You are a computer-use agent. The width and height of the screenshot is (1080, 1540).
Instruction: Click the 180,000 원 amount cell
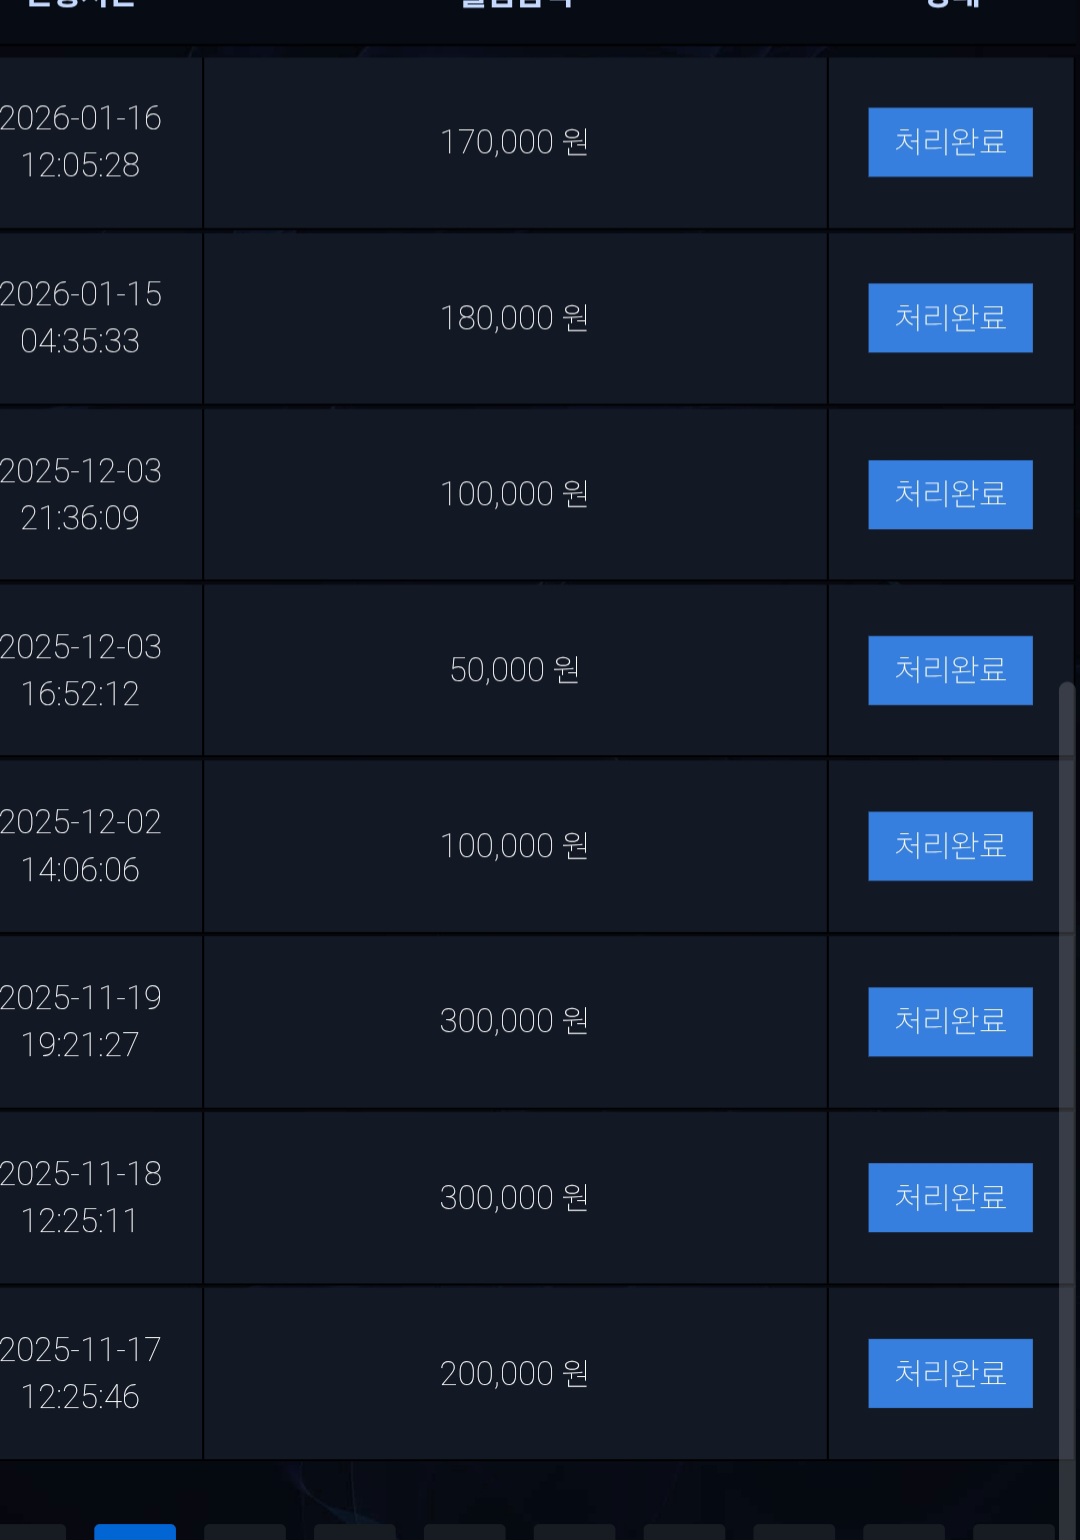tap(514, 318)
